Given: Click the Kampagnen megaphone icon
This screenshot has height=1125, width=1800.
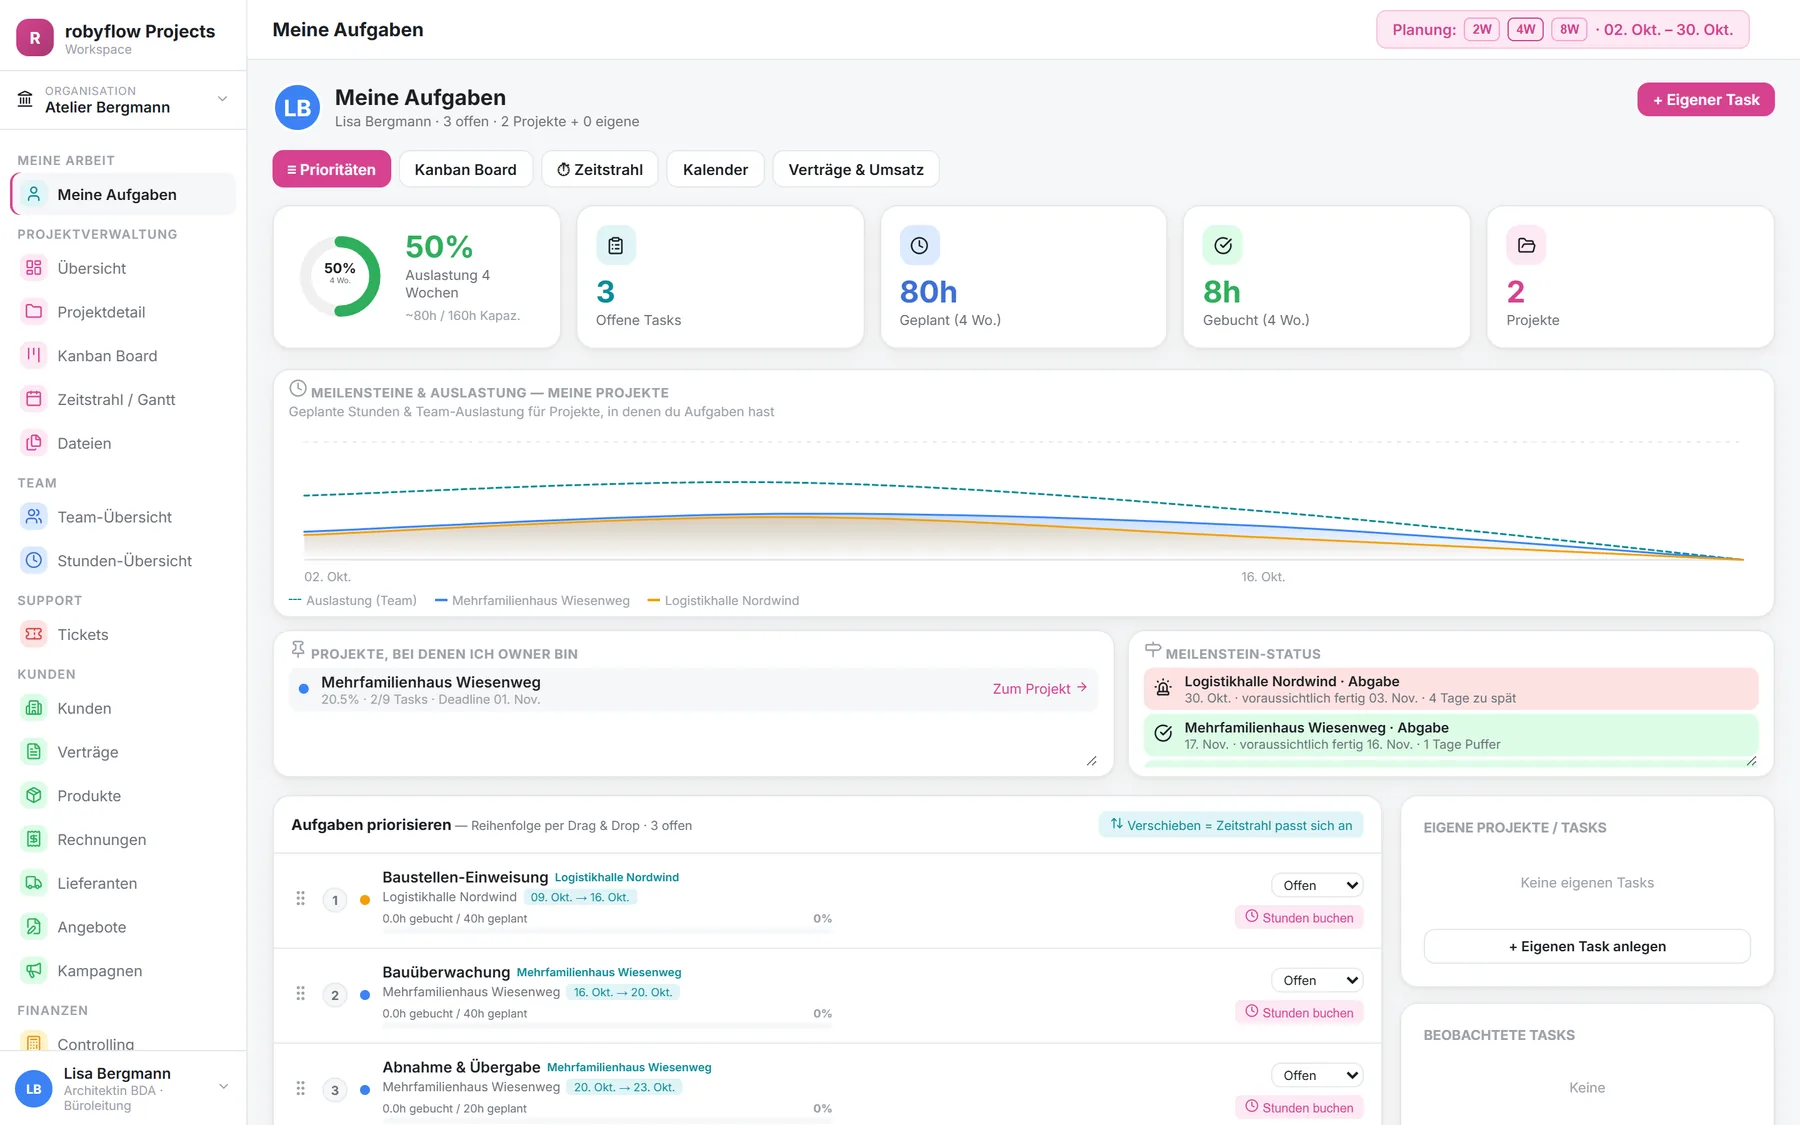Looking at the screenshot, I should click(34, 971).
